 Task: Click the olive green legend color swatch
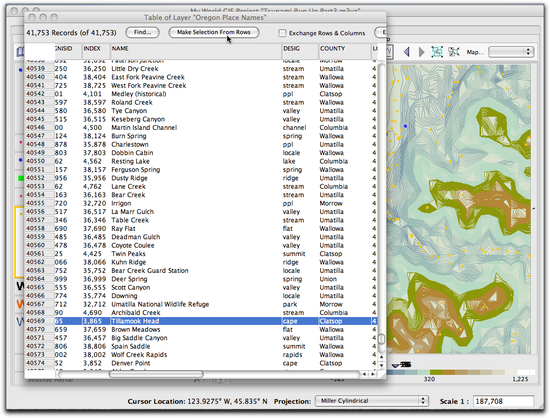pos(437,372)
